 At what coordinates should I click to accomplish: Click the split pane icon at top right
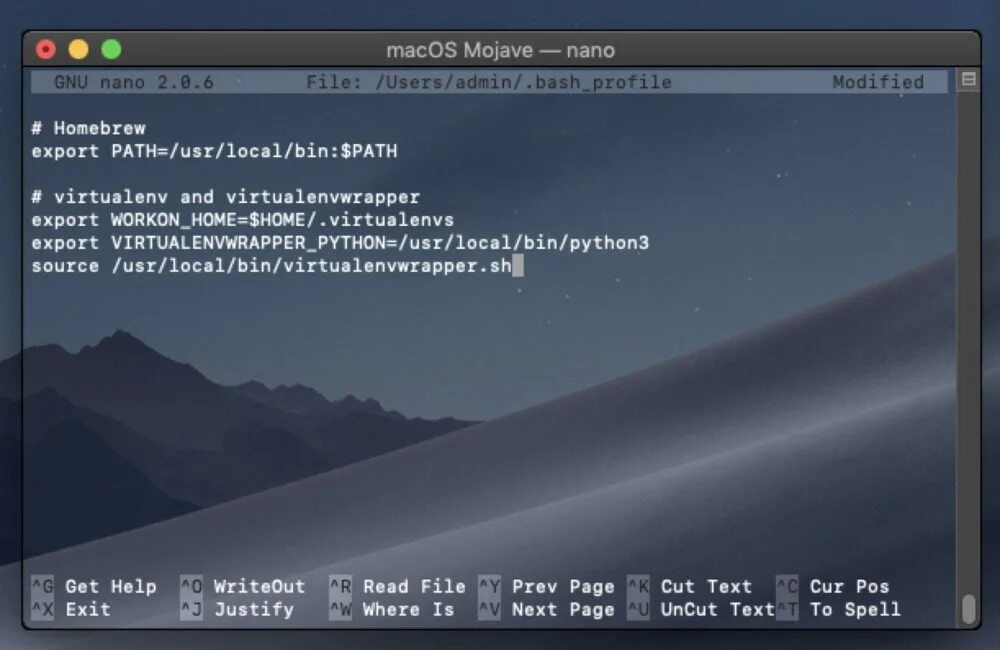point(969,79)
